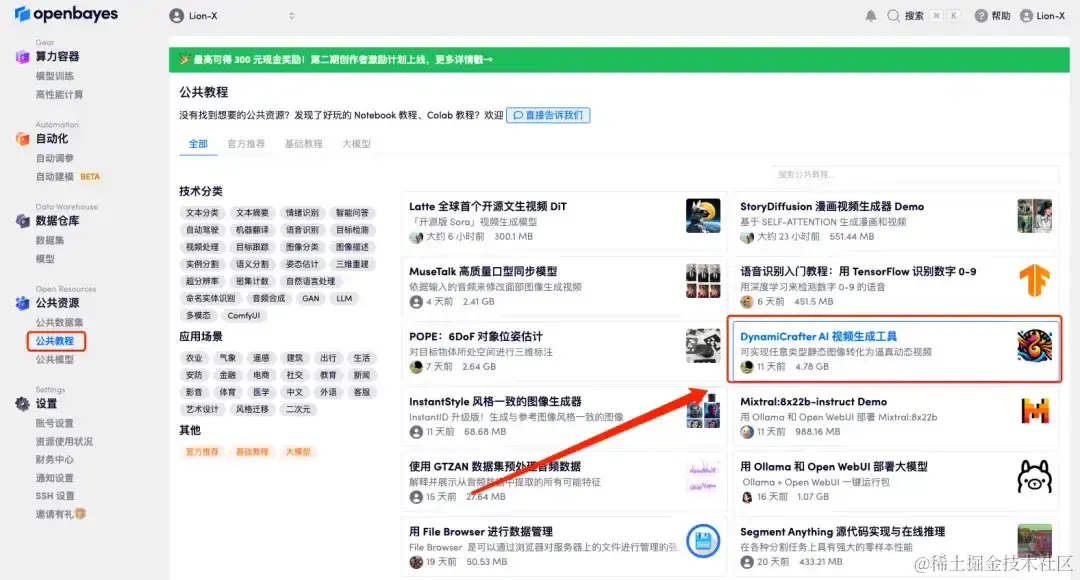Open 自动建模 BETA in the sidebar
The height and width of the screenshot is (580, 1080).
[x=68, y=176]
